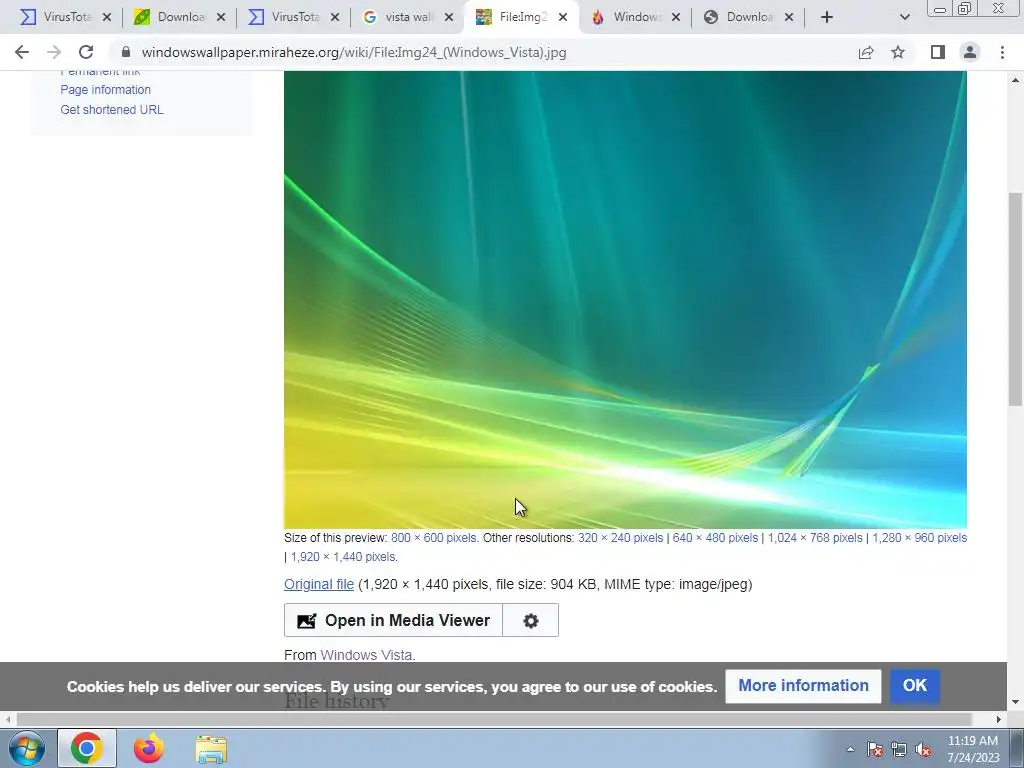The image size is (1024, 768).
Task: Open the Windows Start menu
Action: coord(26,748)
